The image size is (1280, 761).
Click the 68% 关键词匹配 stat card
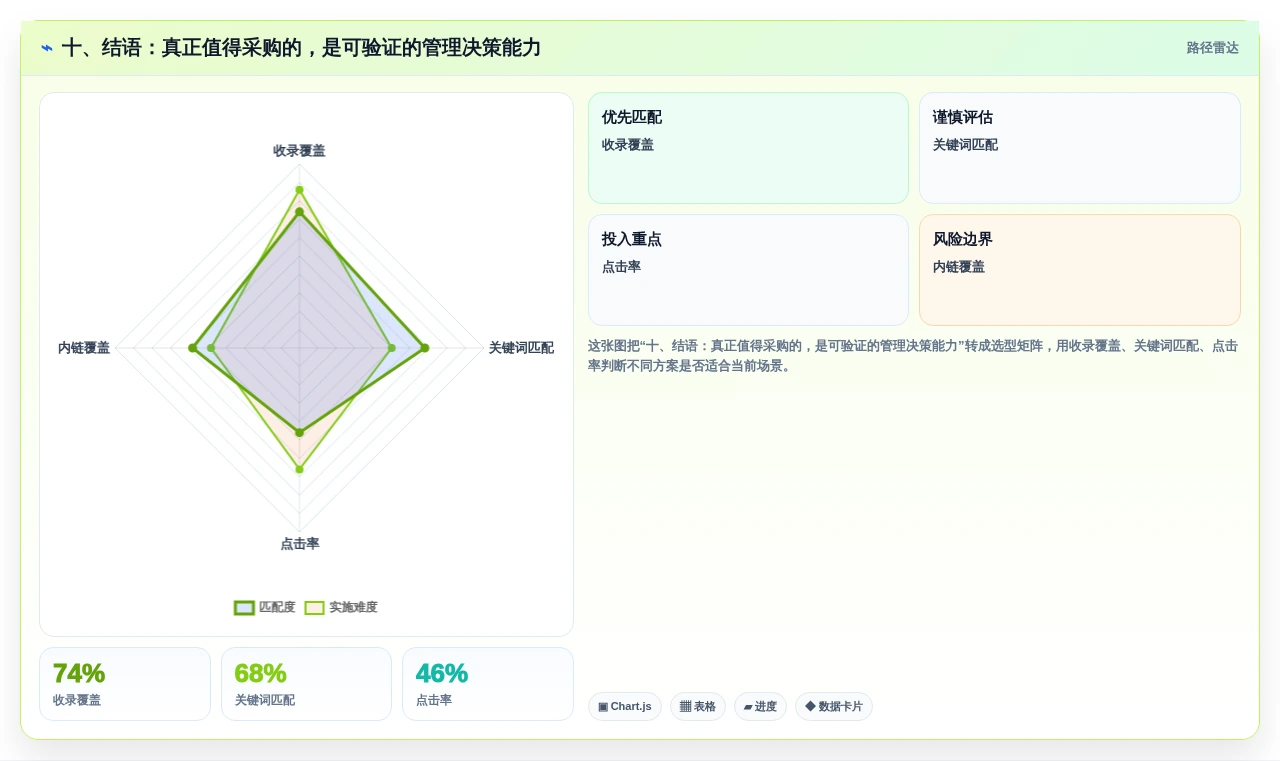306,684
